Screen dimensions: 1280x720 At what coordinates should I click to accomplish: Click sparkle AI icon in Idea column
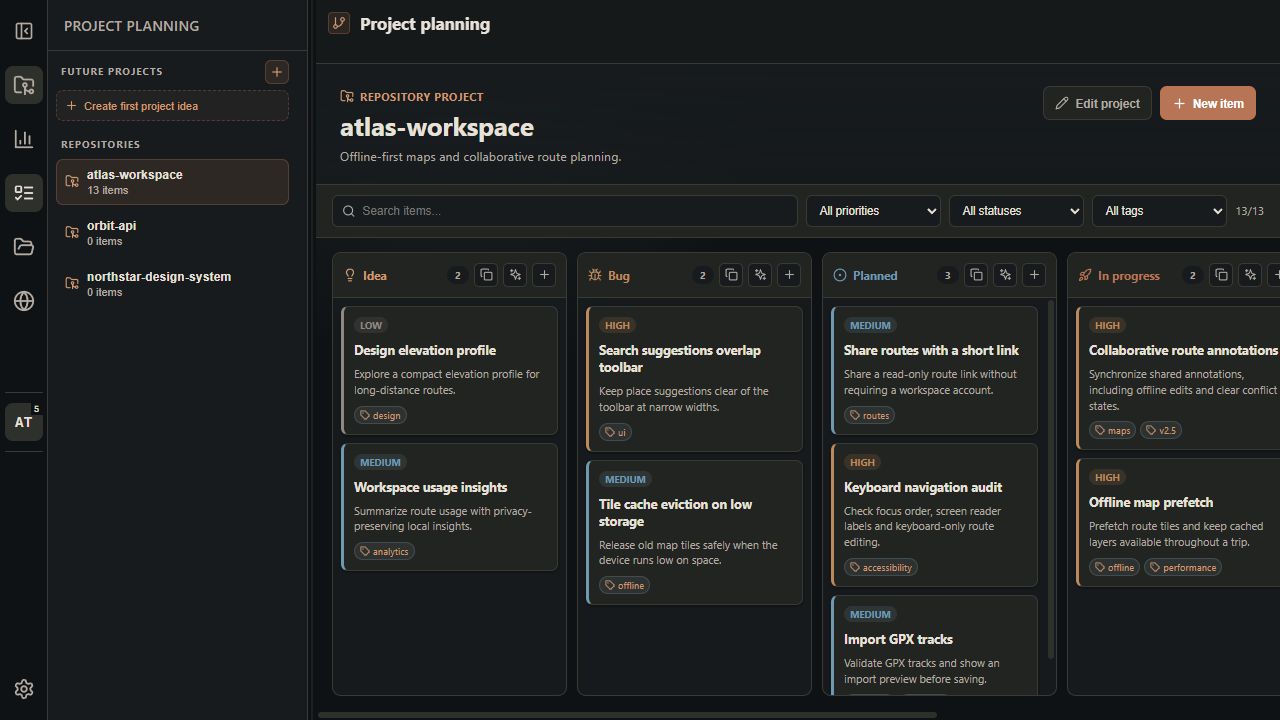[515, 275]
